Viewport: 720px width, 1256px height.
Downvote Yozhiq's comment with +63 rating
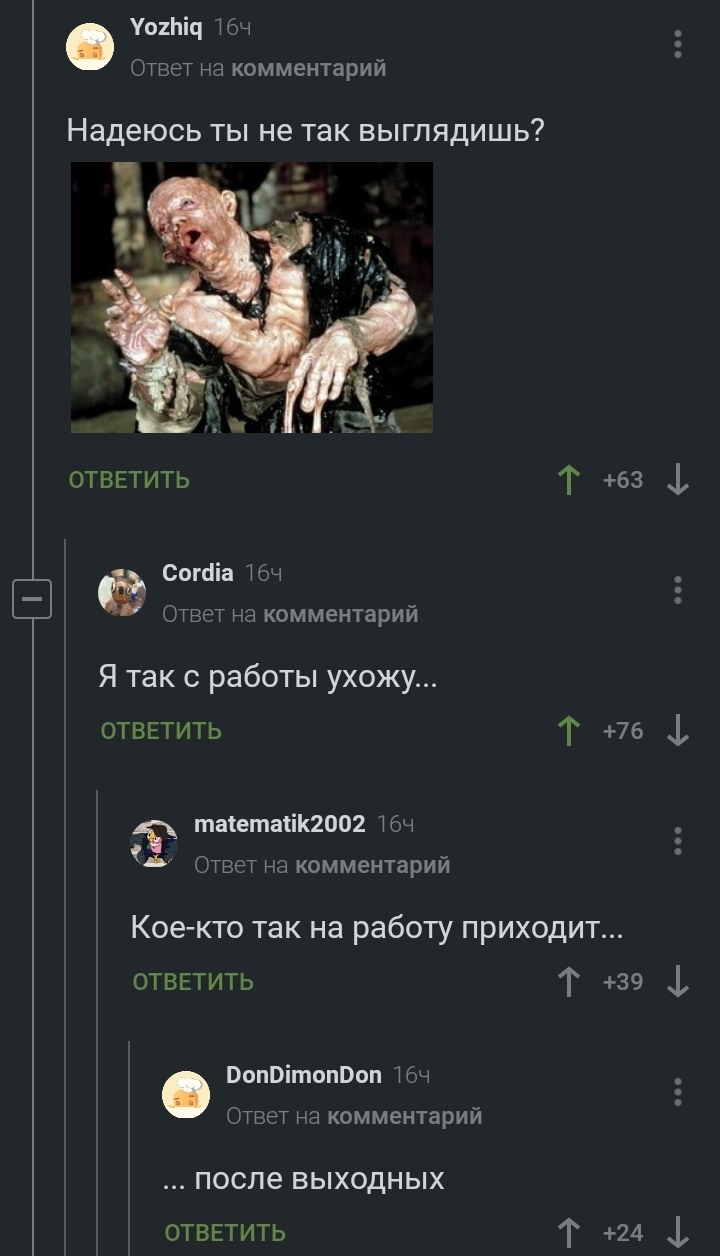678,480
